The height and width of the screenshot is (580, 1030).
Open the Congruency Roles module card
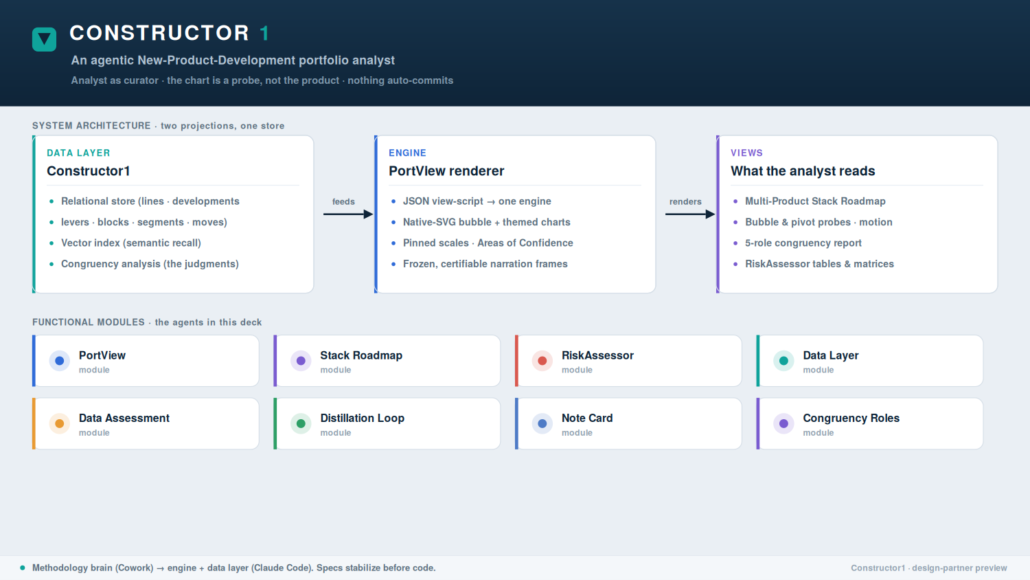[x=870, y=424]
